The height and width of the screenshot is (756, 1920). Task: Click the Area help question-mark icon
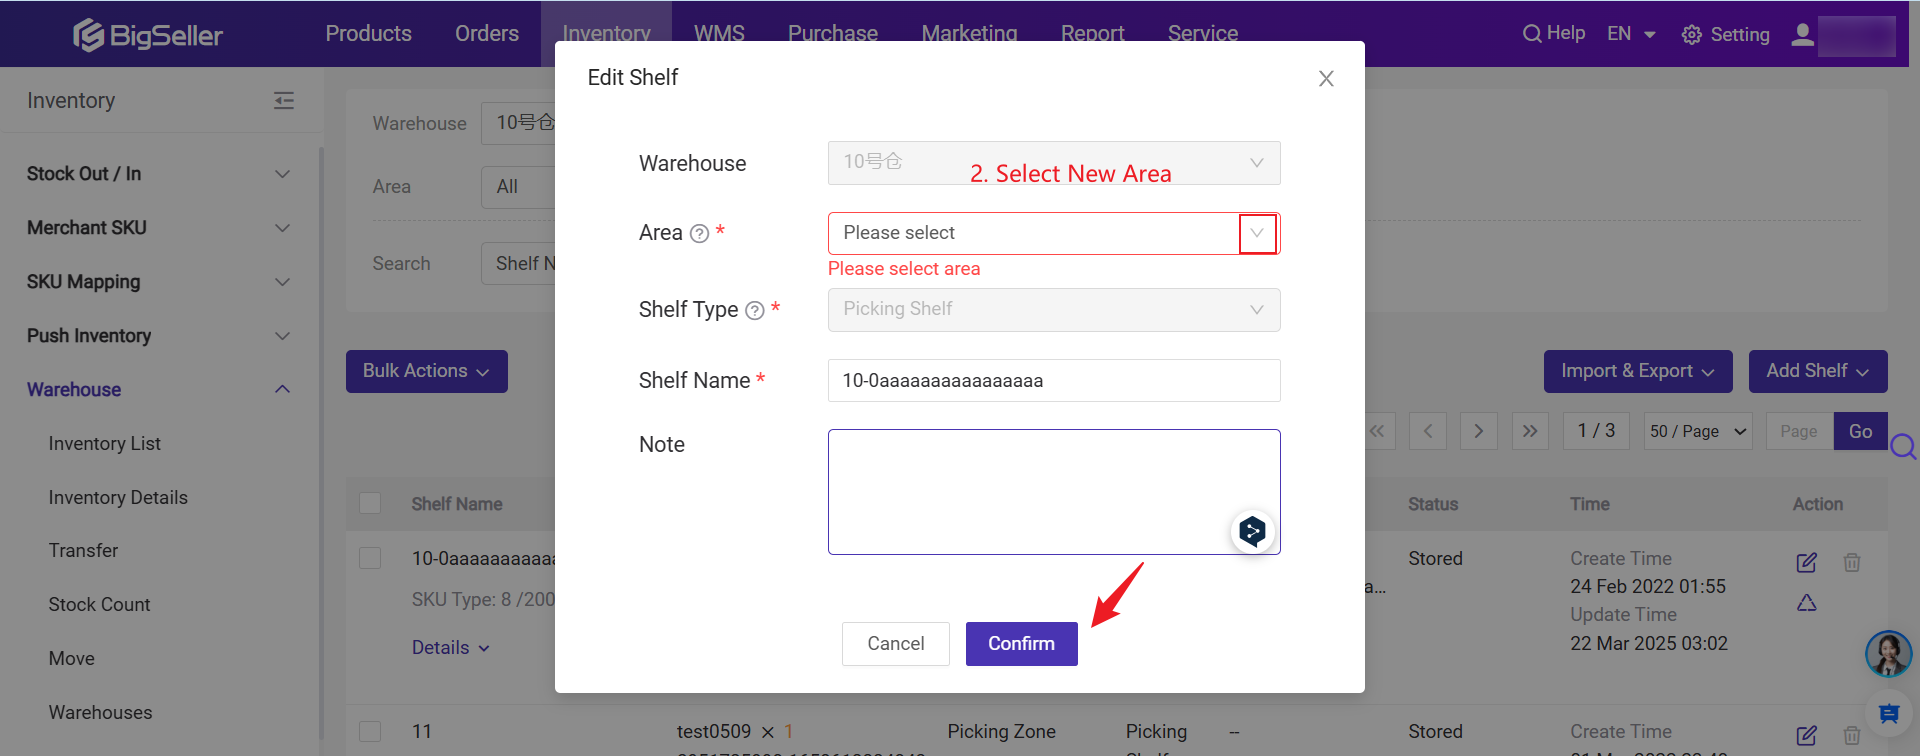coord(700,234)
